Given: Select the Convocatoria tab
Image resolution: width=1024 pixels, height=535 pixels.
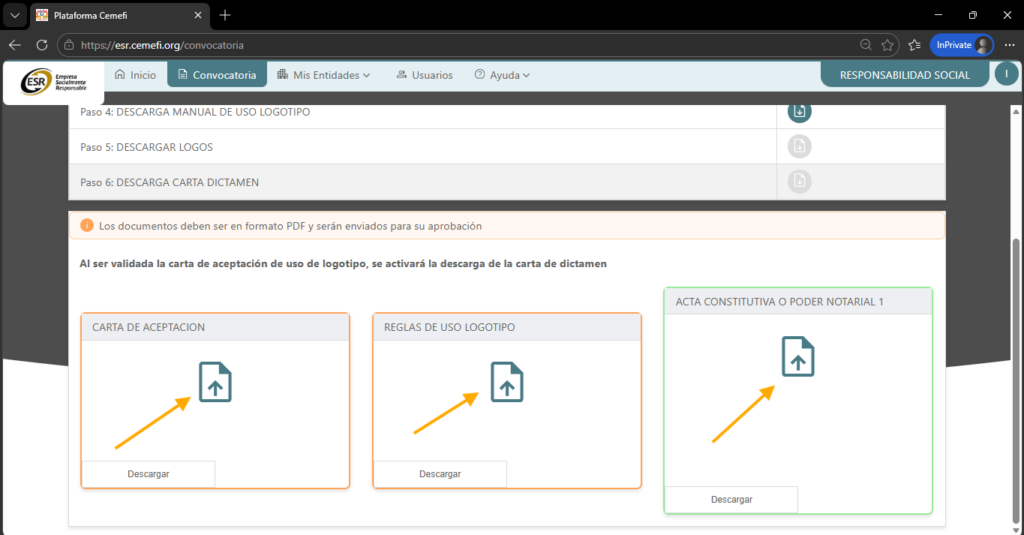Looking at the screenshot, I should tap(216, 75).
